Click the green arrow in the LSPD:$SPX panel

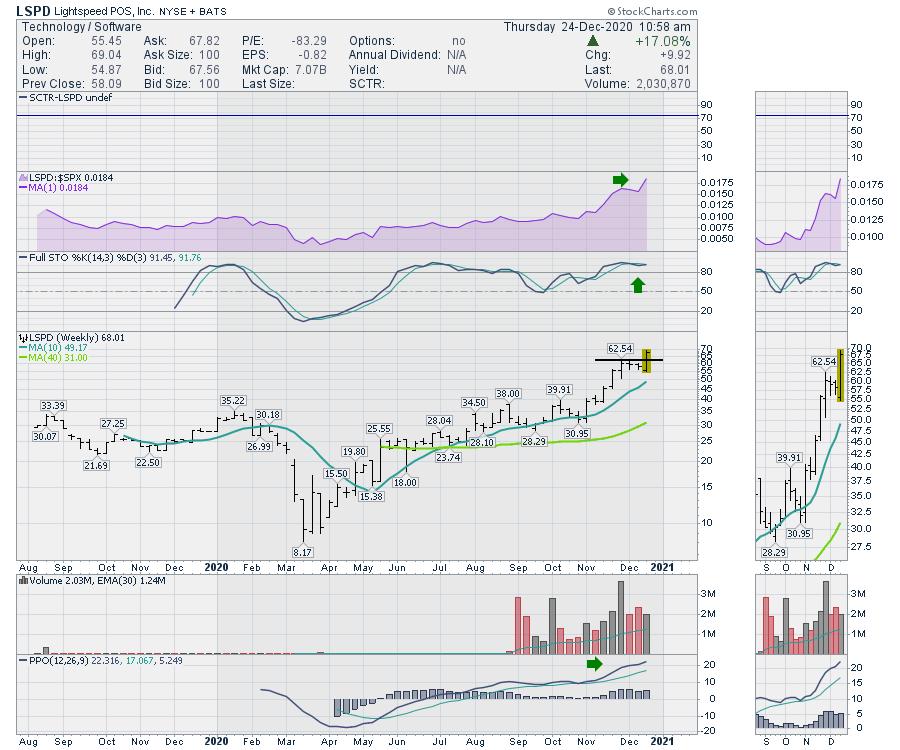[x=620, y=180]
